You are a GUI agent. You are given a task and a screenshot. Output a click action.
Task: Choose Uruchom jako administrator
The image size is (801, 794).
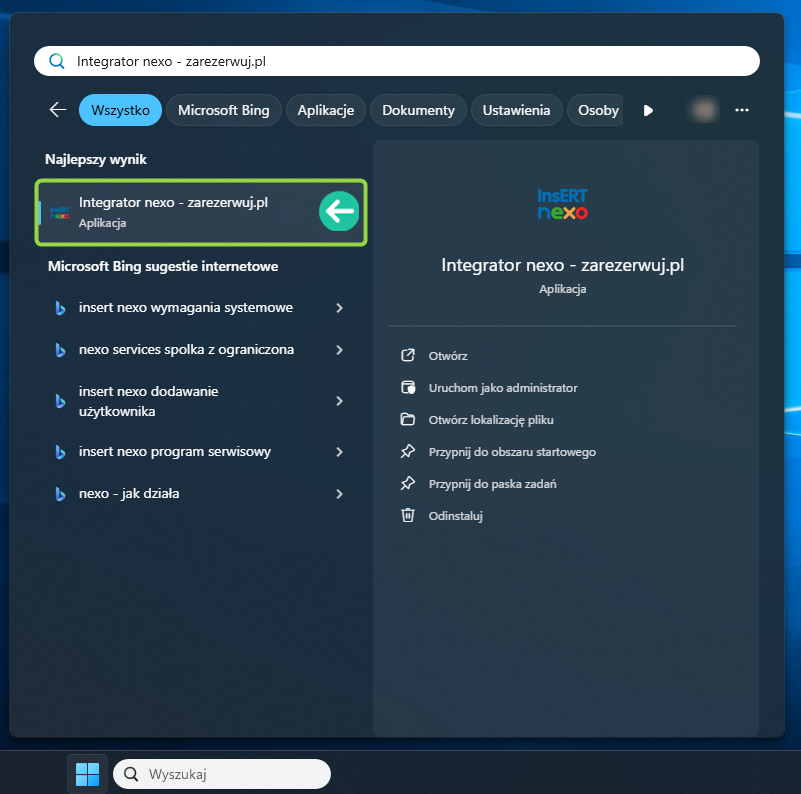point(502,388)
